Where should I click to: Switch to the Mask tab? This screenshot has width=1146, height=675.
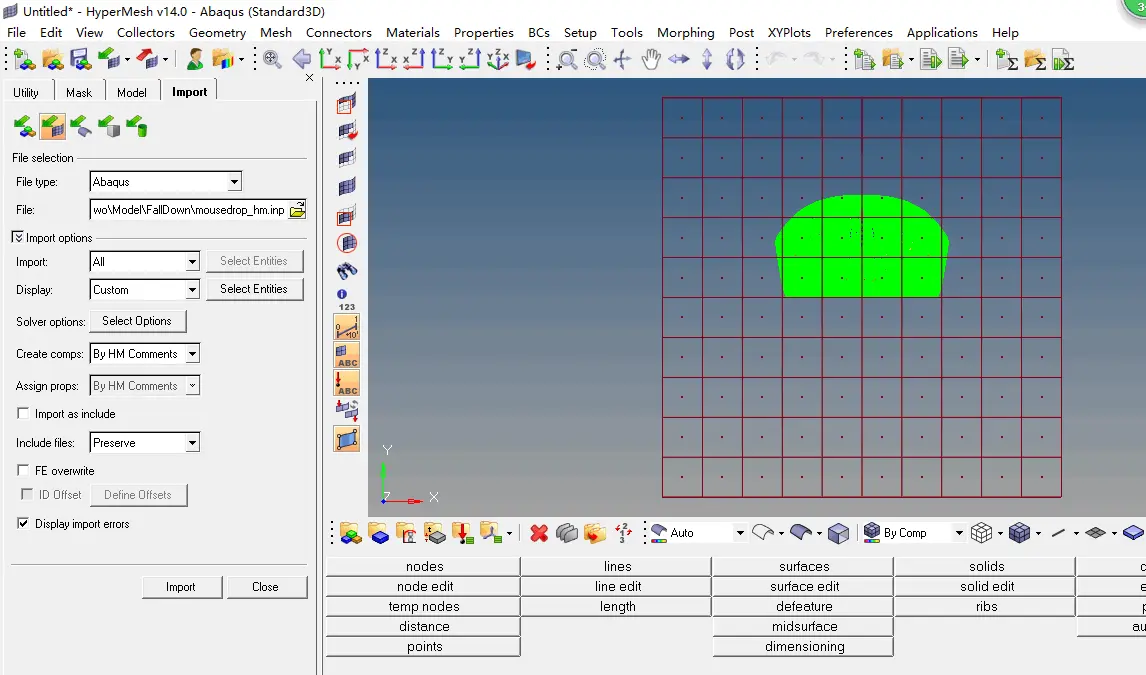coord(79,93)
